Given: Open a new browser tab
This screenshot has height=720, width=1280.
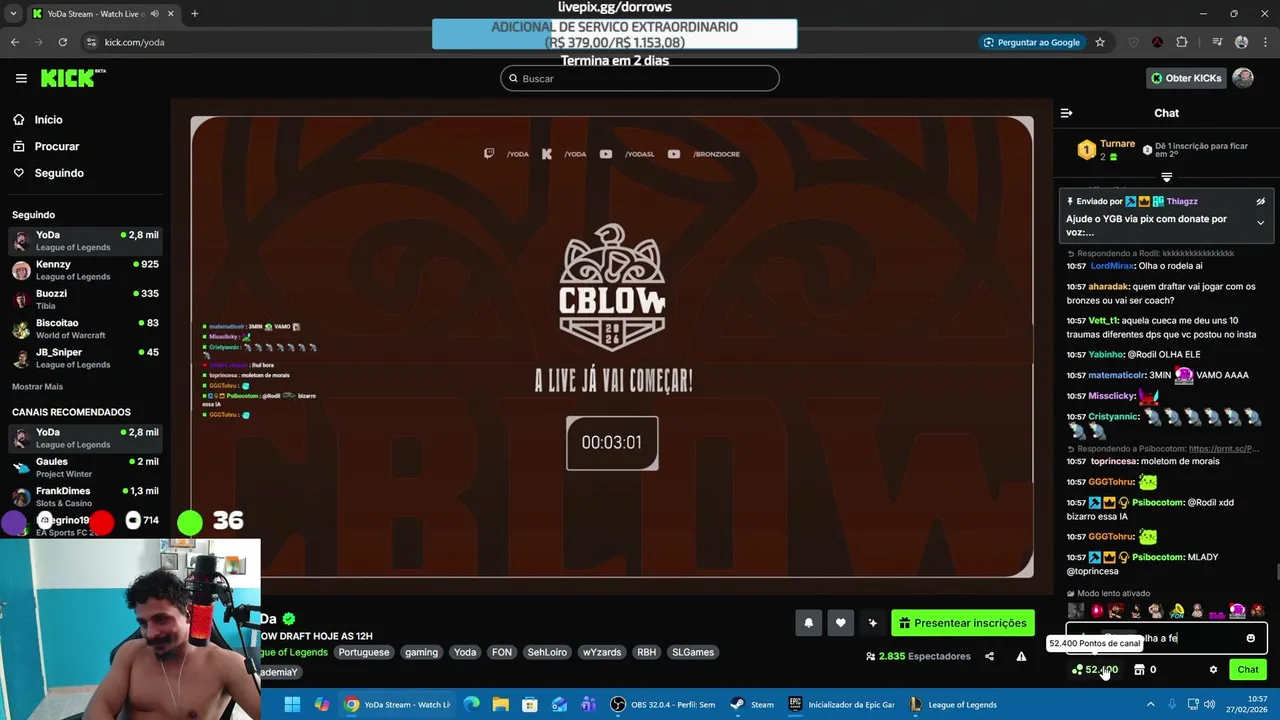Looking at the screenshot, I should click(x=194, y=14).
